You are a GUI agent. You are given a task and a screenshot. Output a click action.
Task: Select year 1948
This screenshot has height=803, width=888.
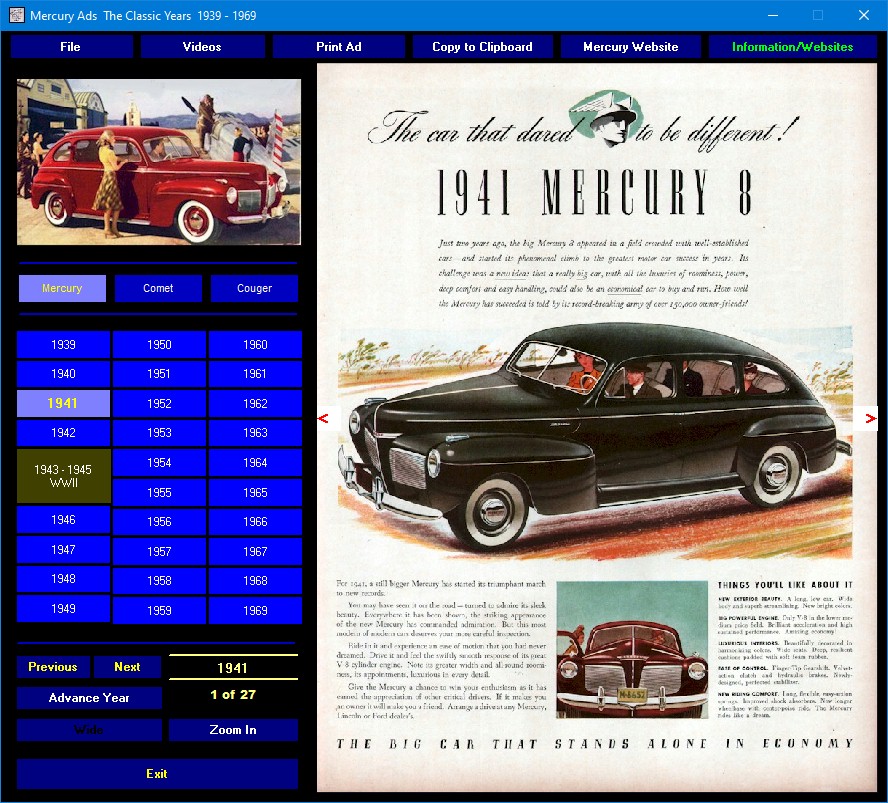point(63,579)
